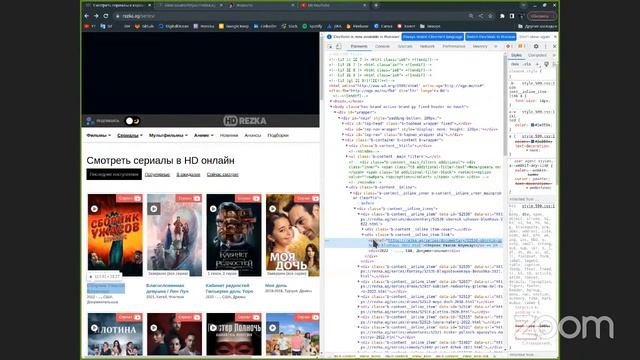Select the Последние поступления filter
This screenshot has width=640, height=360.
click(114, 174)
